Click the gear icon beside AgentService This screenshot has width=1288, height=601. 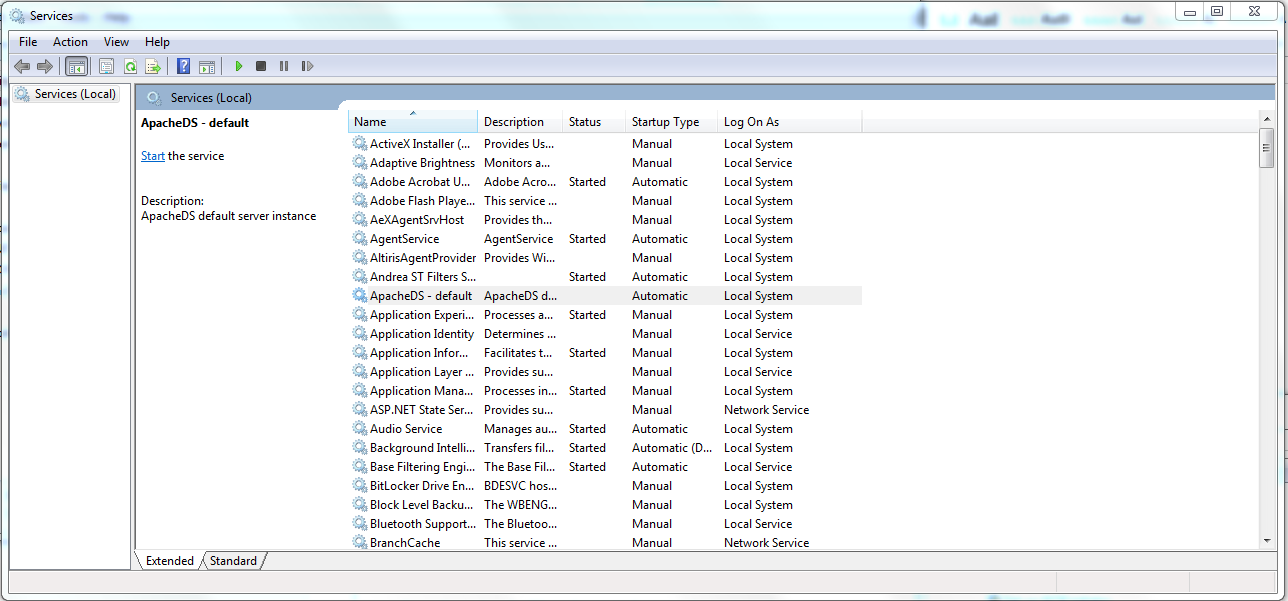coord(360,239)
